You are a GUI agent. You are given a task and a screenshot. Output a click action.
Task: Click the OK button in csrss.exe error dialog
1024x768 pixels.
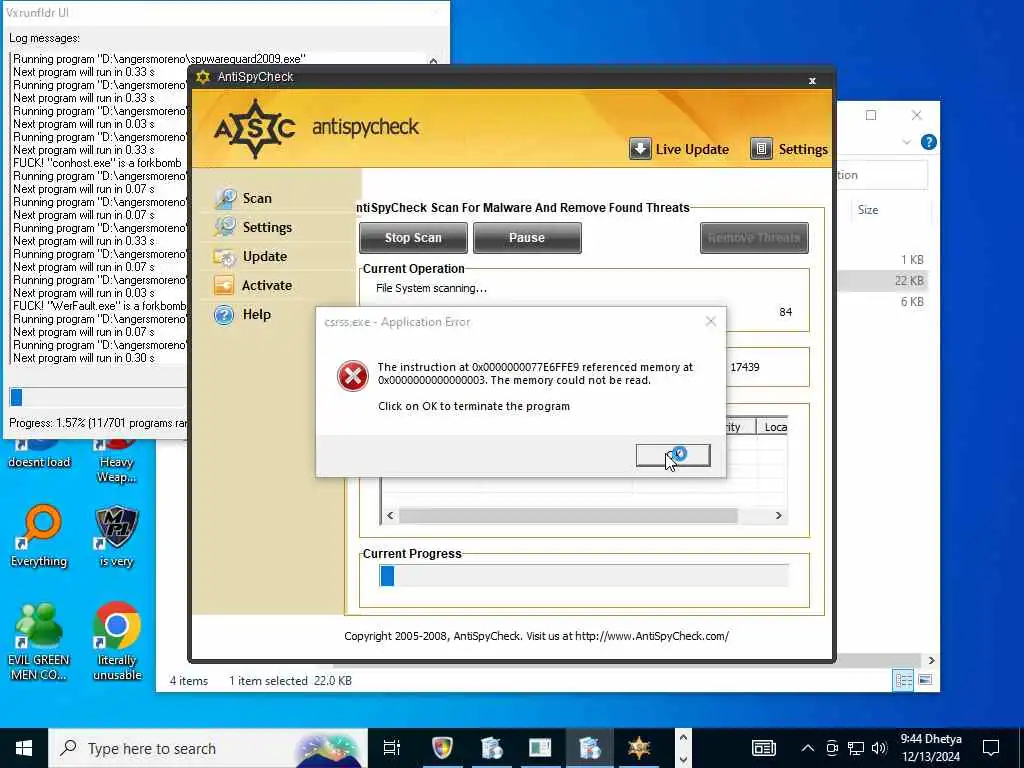click(x=673, y=455)
